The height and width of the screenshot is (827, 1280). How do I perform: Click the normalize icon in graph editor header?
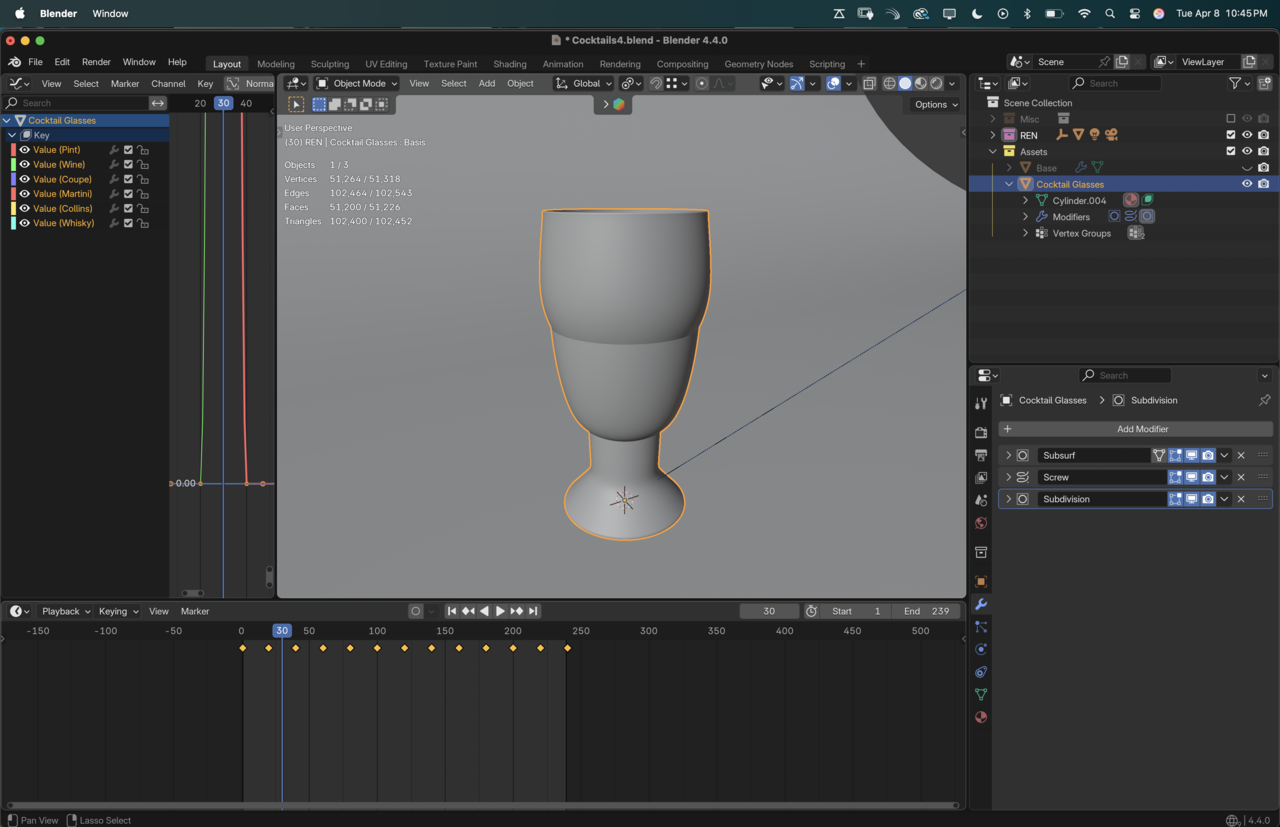coord(233,84)
